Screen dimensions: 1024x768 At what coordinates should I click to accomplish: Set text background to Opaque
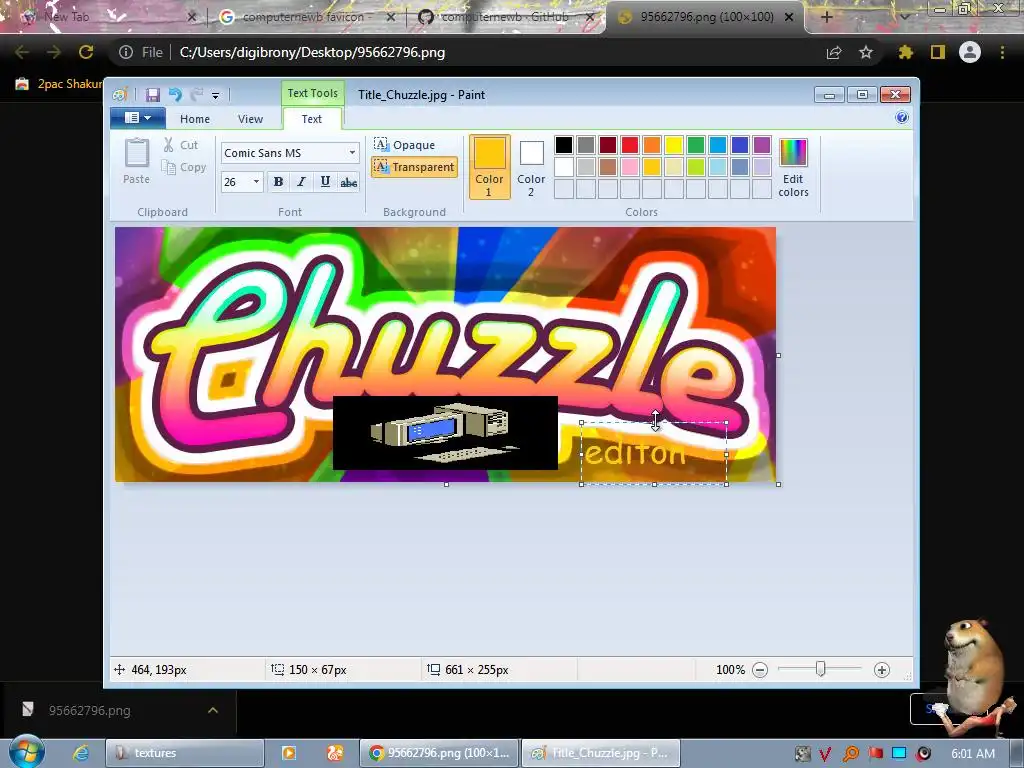(405, 145)
